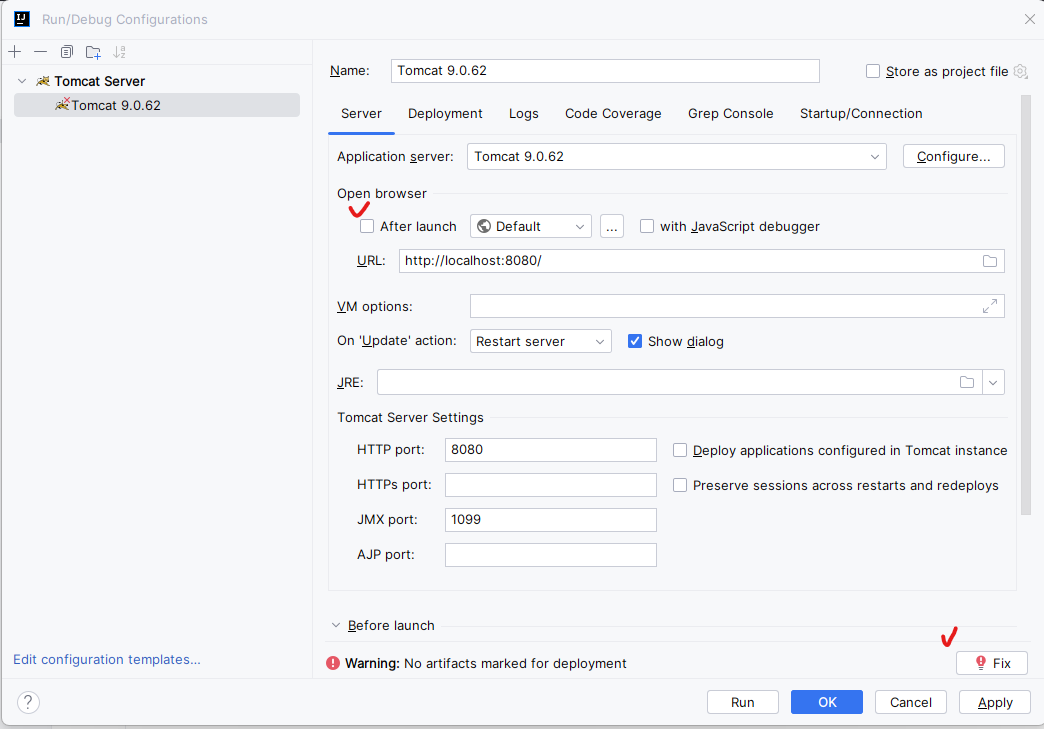The height and width of the screenshot is (729, 1044).
Task: Confirm with the OK button
Action: (827, 702)
